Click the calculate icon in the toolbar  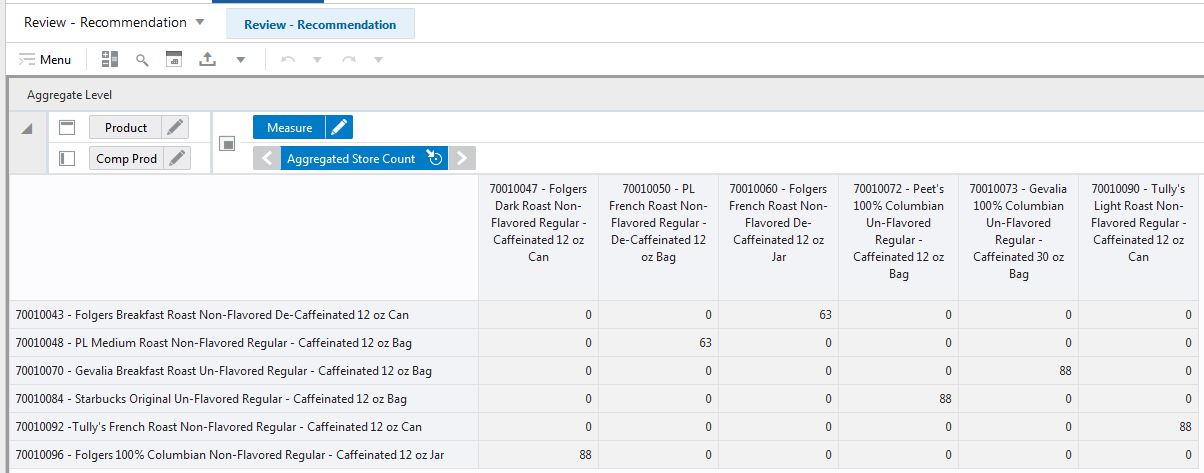point(110,60)
